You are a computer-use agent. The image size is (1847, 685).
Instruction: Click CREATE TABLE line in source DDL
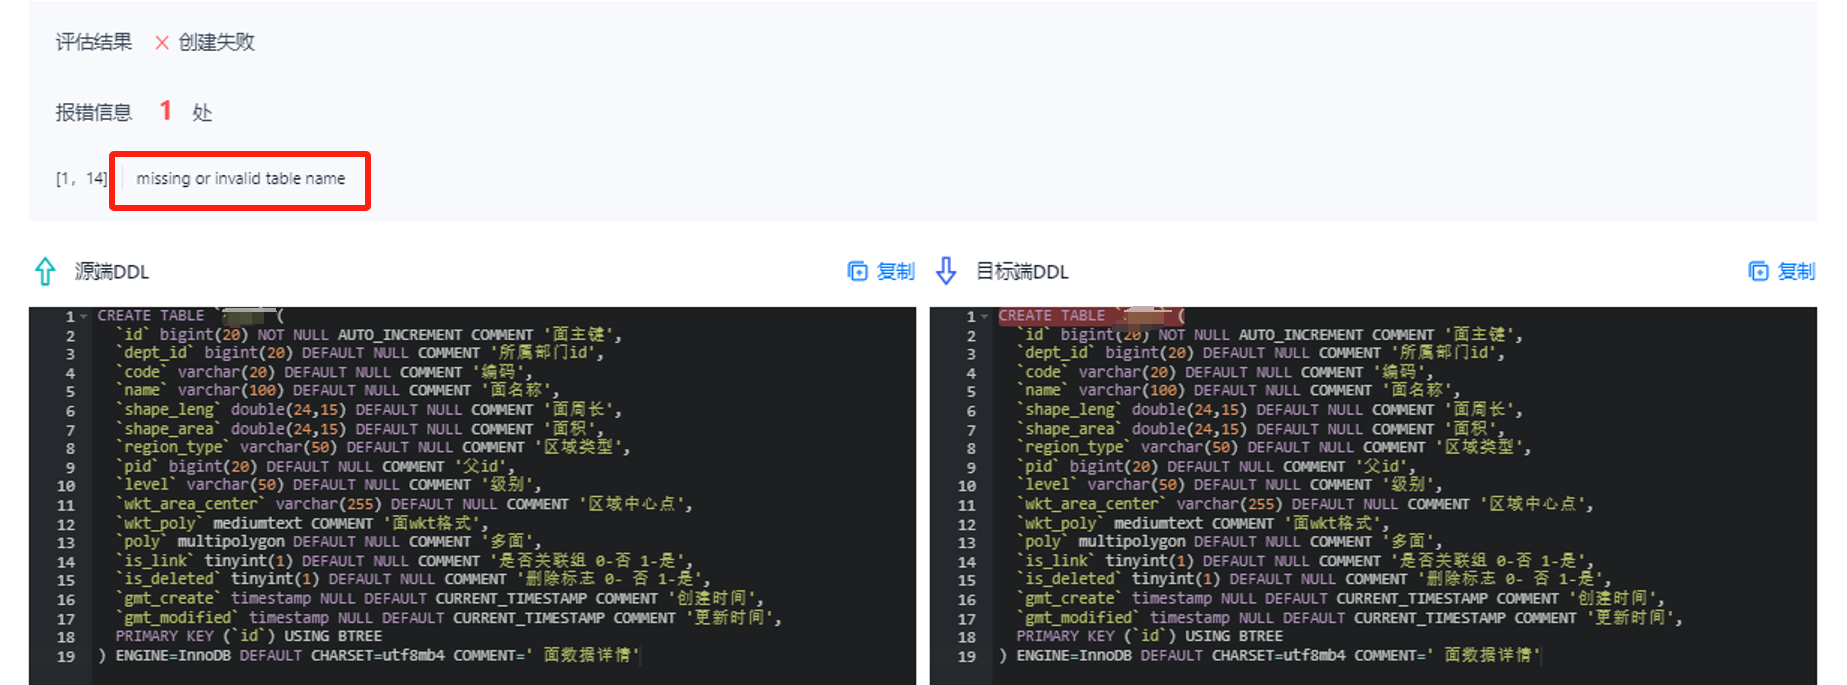(x=191, y=316)
